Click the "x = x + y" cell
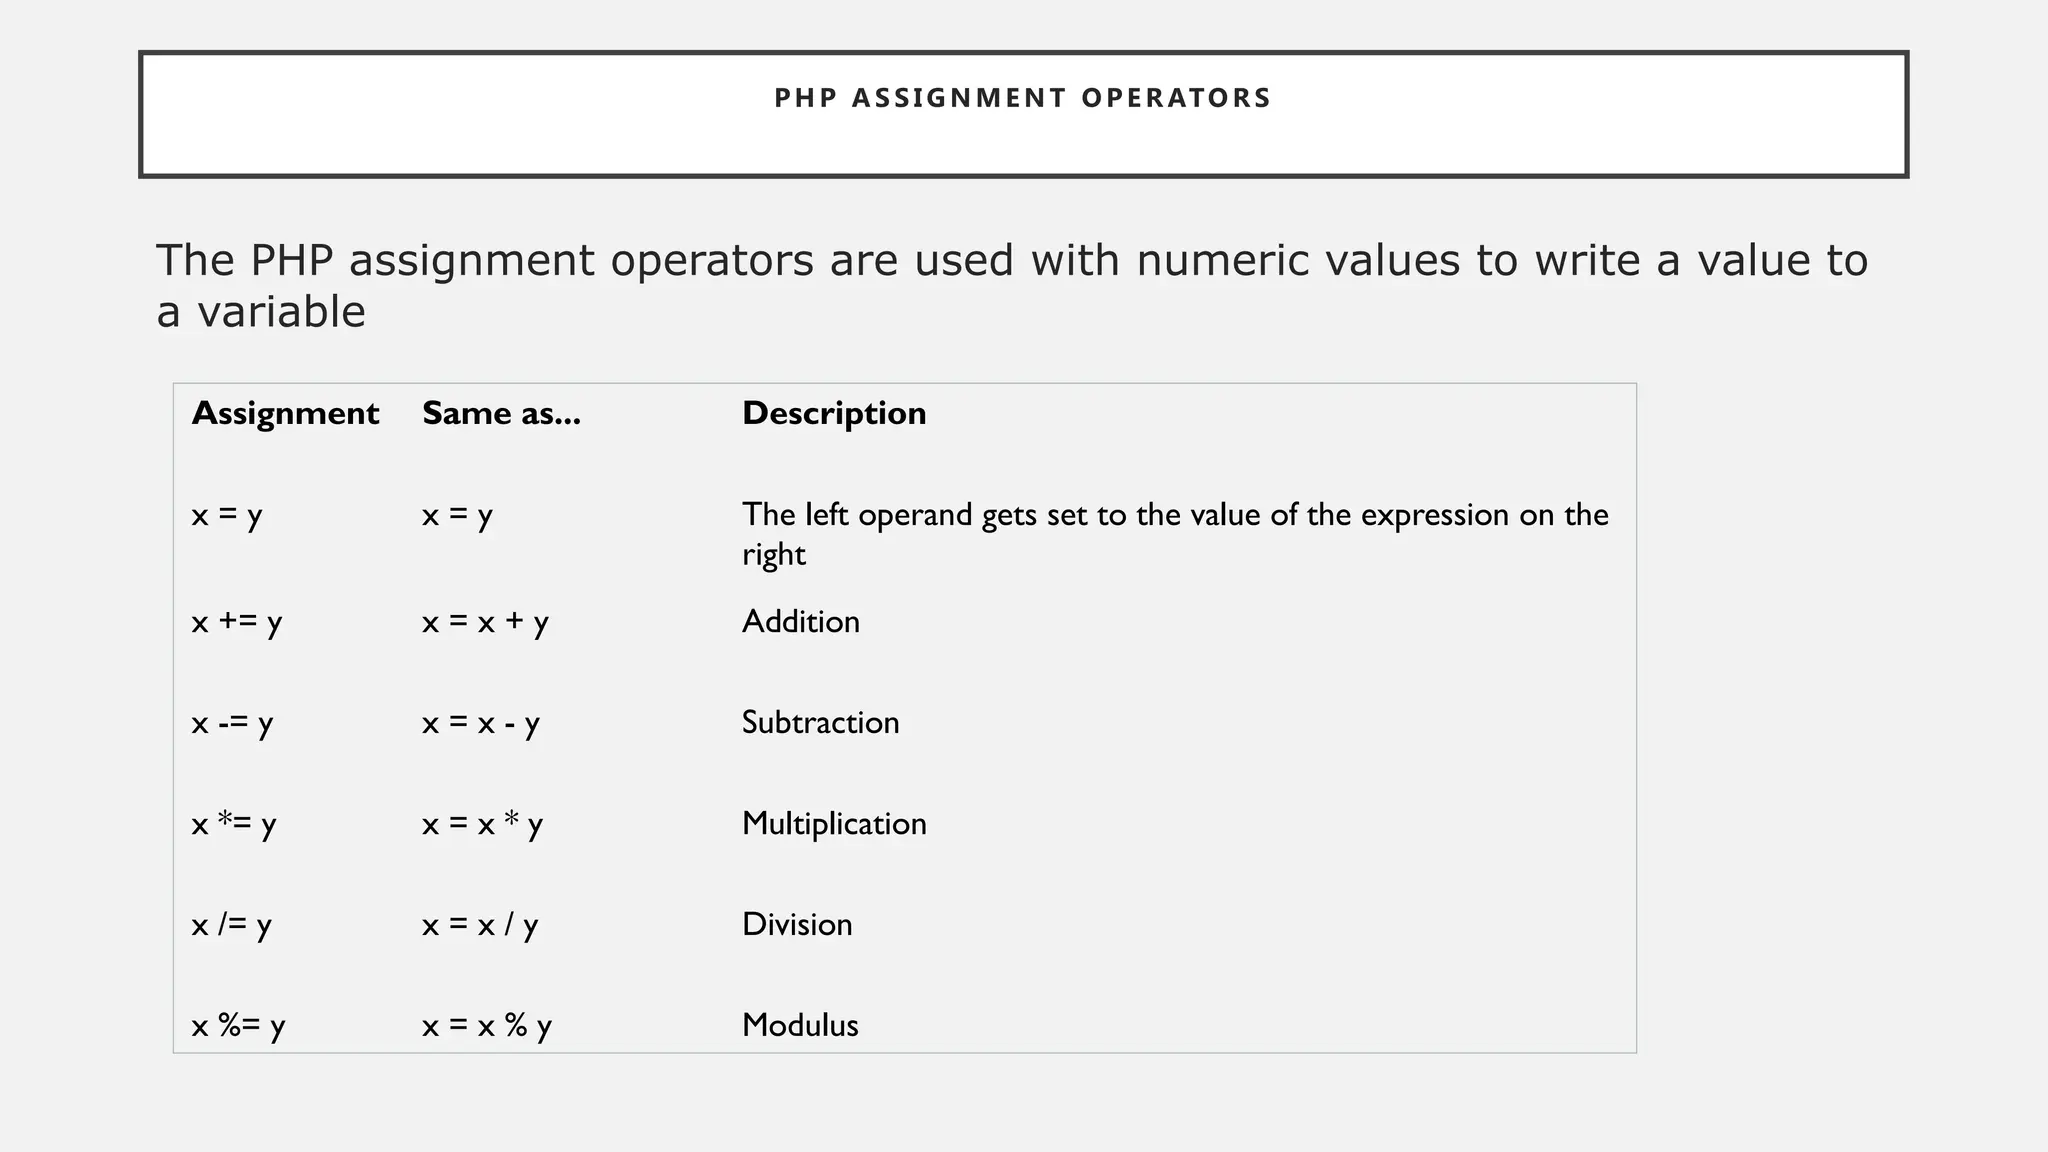2048x1152 pixels. point(485,622)
